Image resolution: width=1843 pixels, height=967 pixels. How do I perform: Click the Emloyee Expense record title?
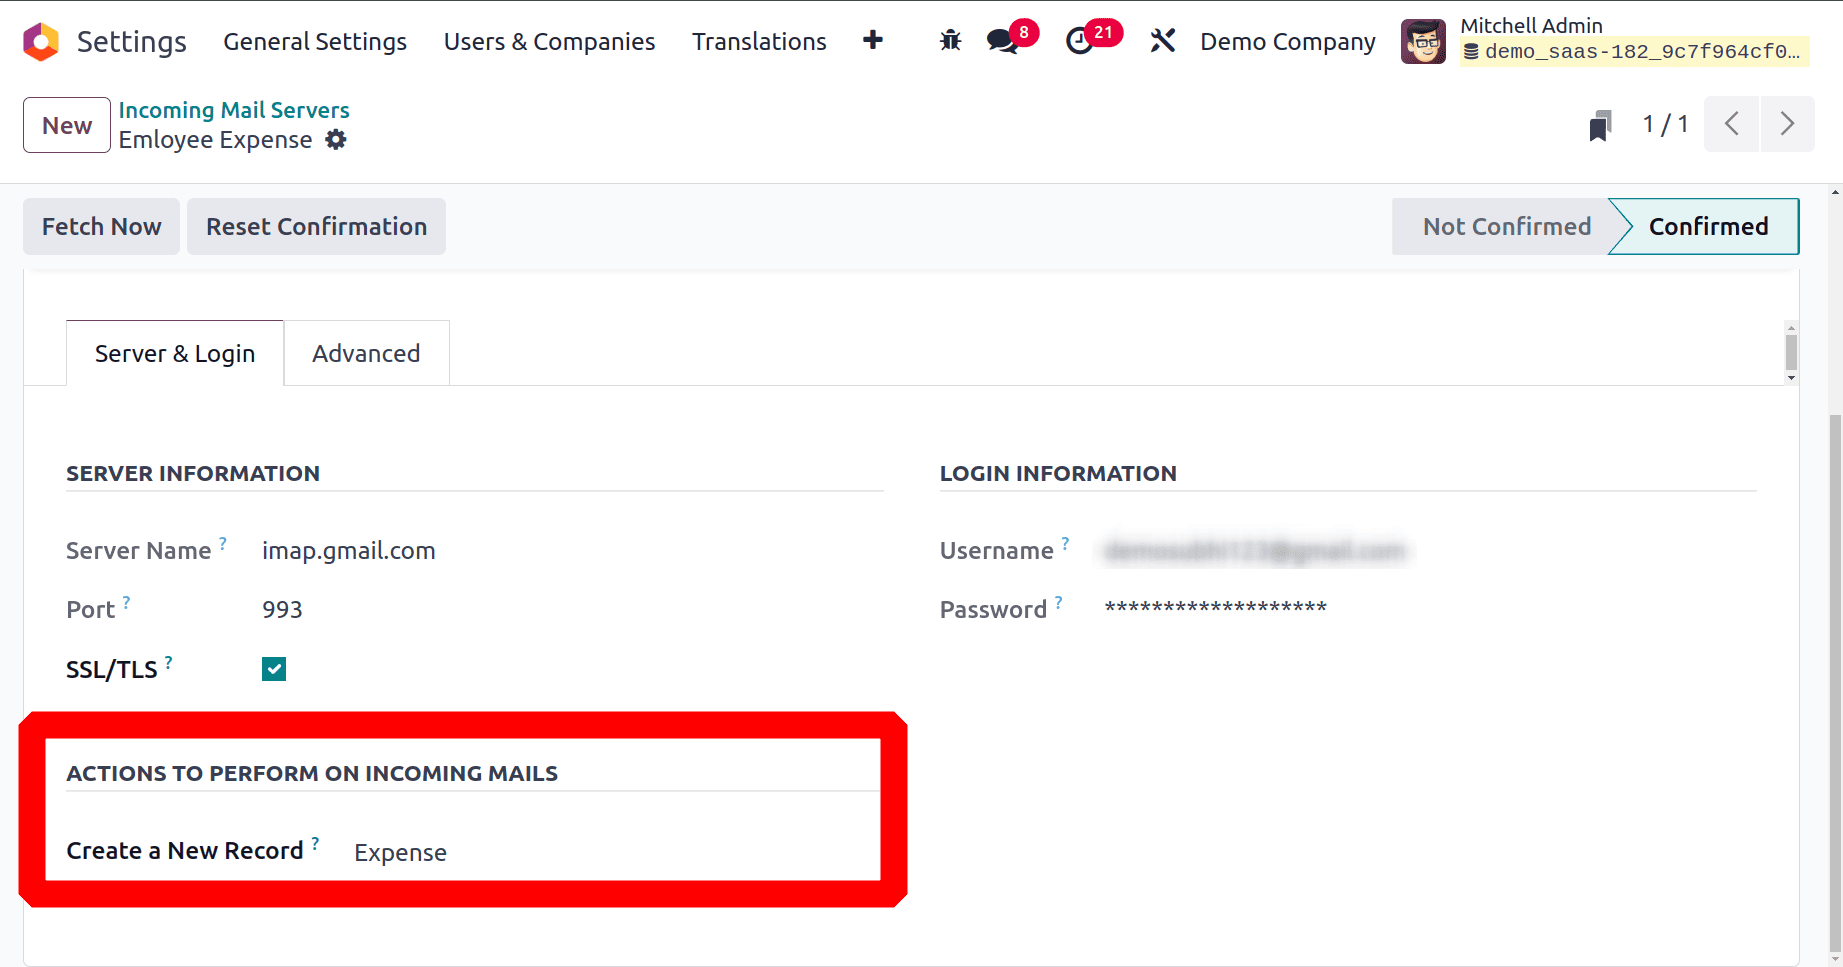215,140
